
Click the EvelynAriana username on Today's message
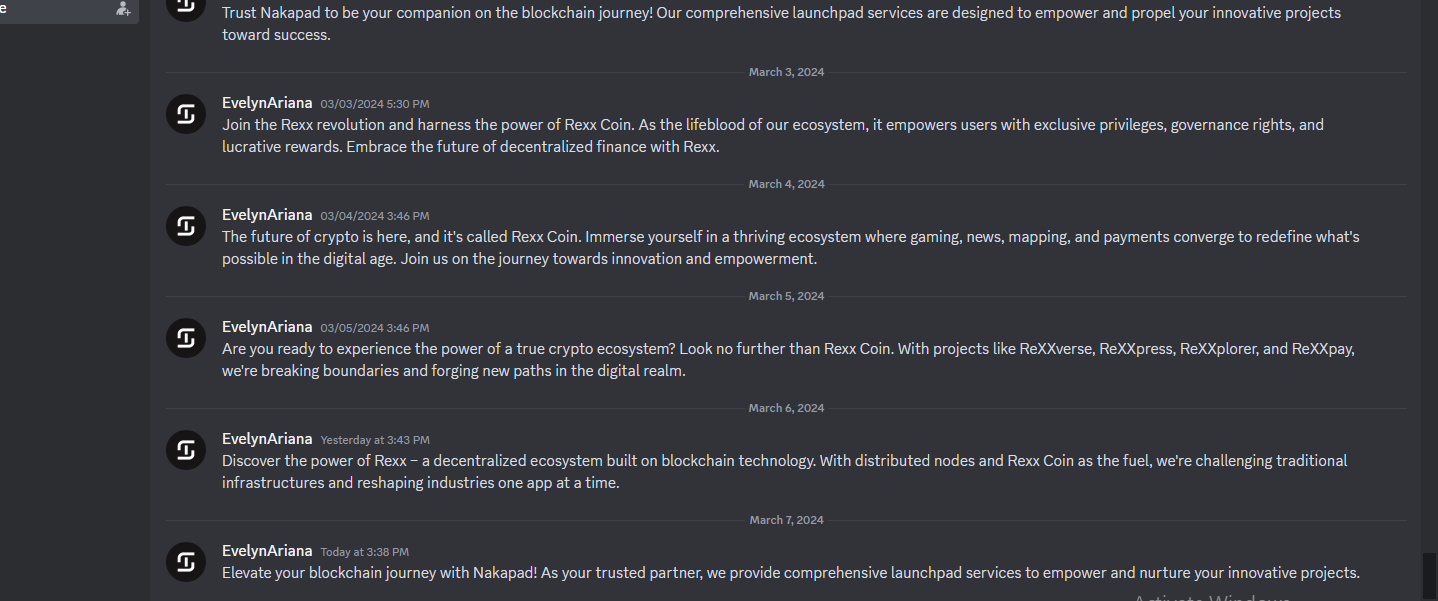click(x=267, y=551)
